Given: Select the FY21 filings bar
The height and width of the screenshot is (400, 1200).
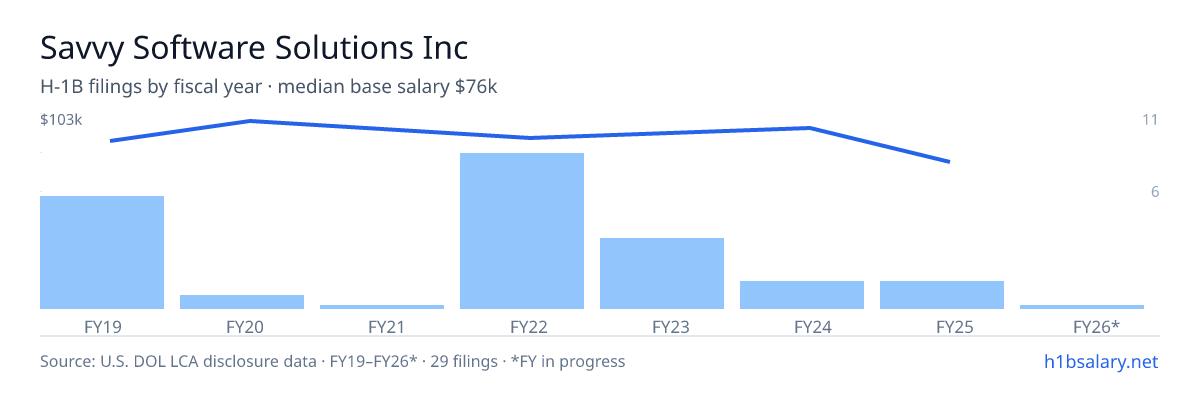Looking at the screenshot, I should pos(382,307).
